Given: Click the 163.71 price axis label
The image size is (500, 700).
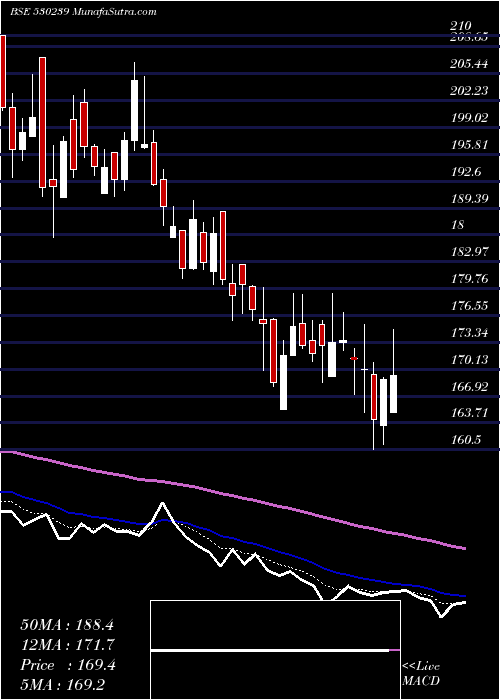Looking at the screenshot, I should pos(469,413).
